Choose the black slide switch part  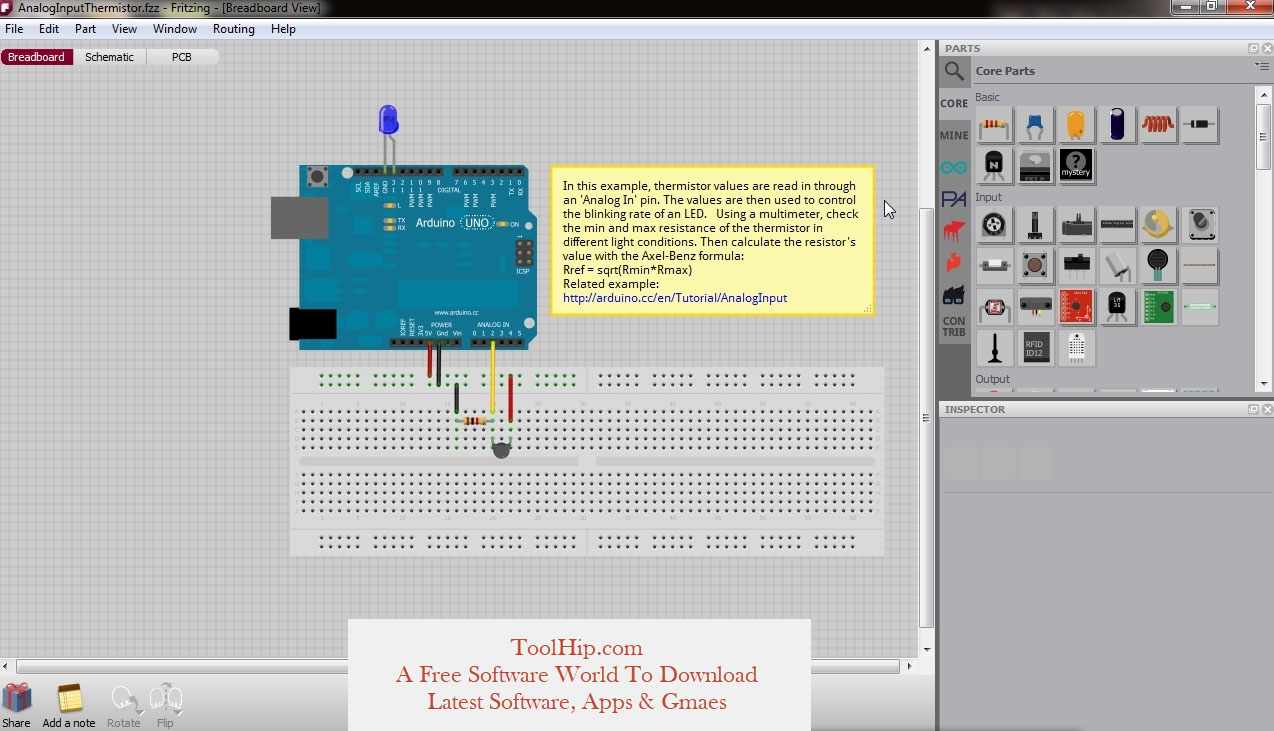click(x=1076, y=266)
